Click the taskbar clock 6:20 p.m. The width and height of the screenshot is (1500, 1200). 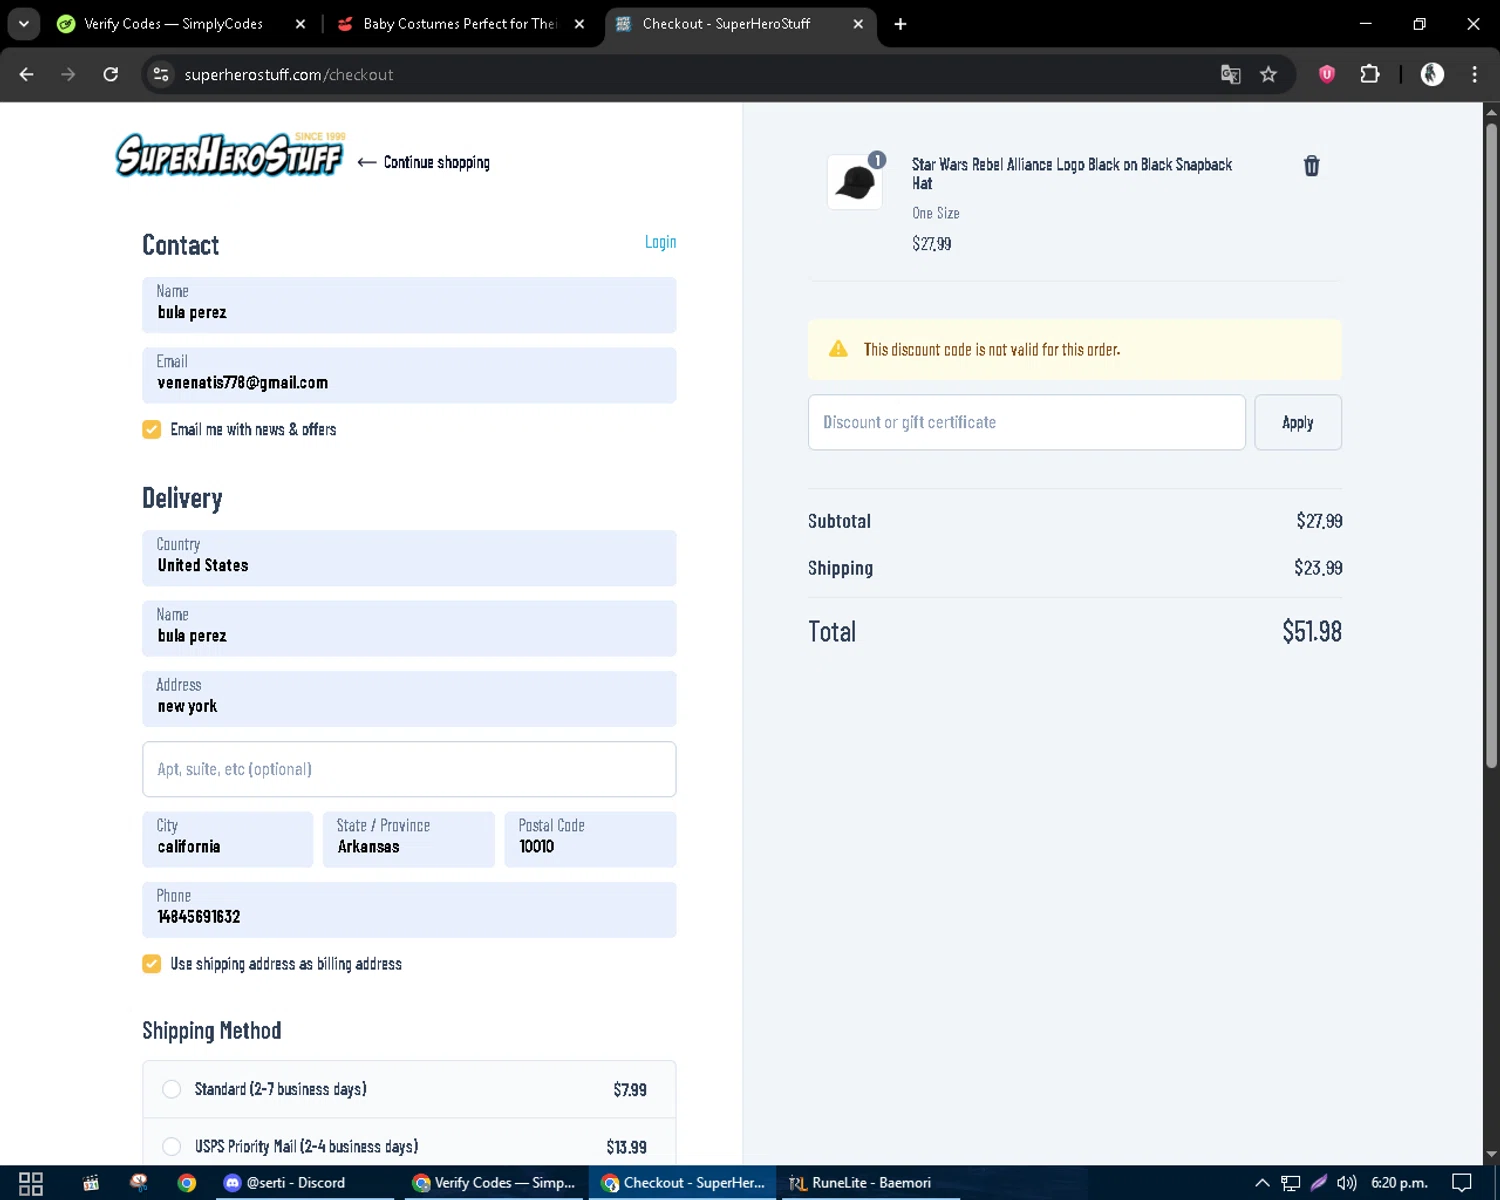(1399, 1183)
